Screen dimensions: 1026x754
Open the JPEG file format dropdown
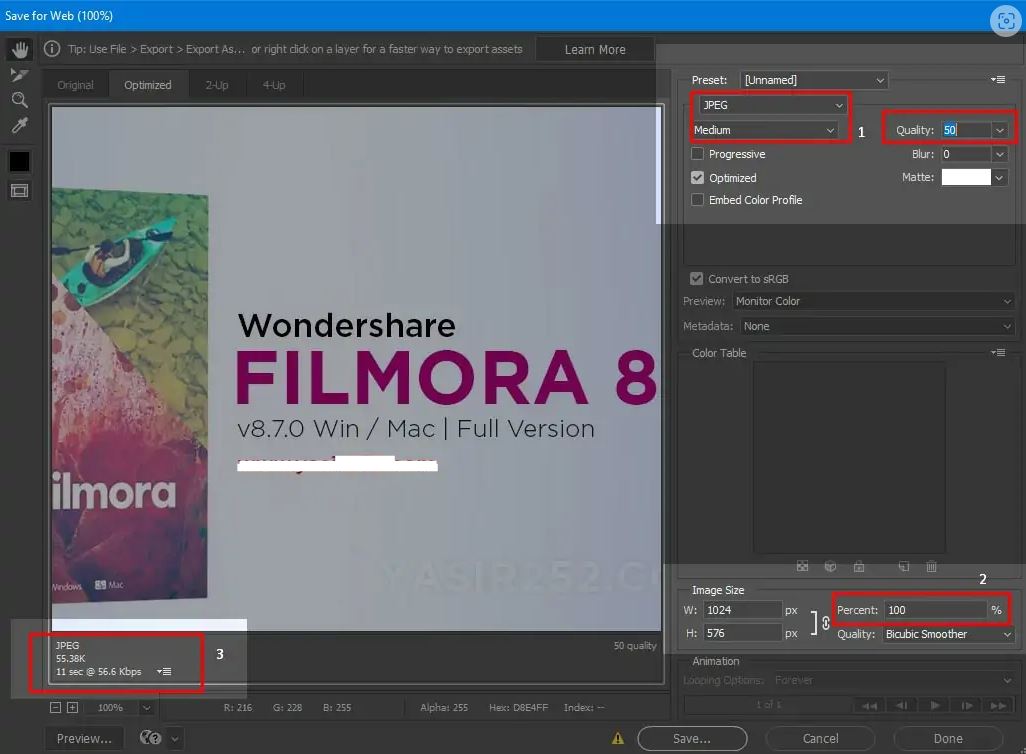(772, 105)
